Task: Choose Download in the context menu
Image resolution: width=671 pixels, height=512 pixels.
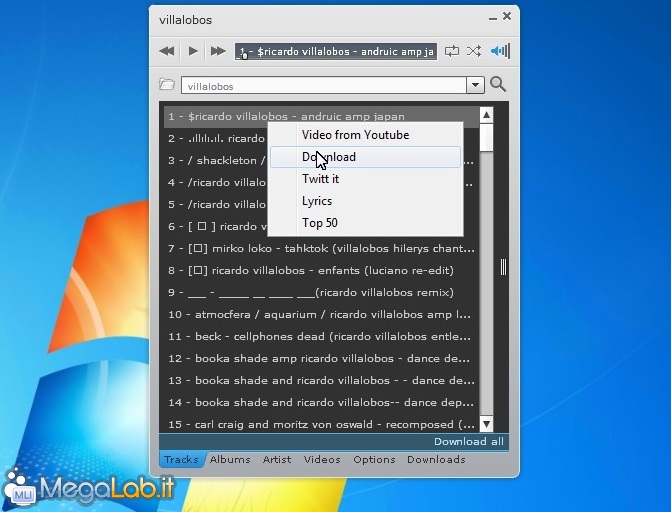Action: click(x=365, y=157)
